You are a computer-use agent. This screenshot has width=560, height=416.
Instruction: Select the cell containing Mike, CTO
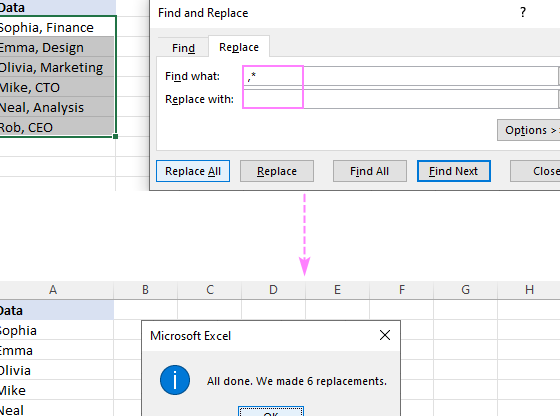[x=57, y=87]
